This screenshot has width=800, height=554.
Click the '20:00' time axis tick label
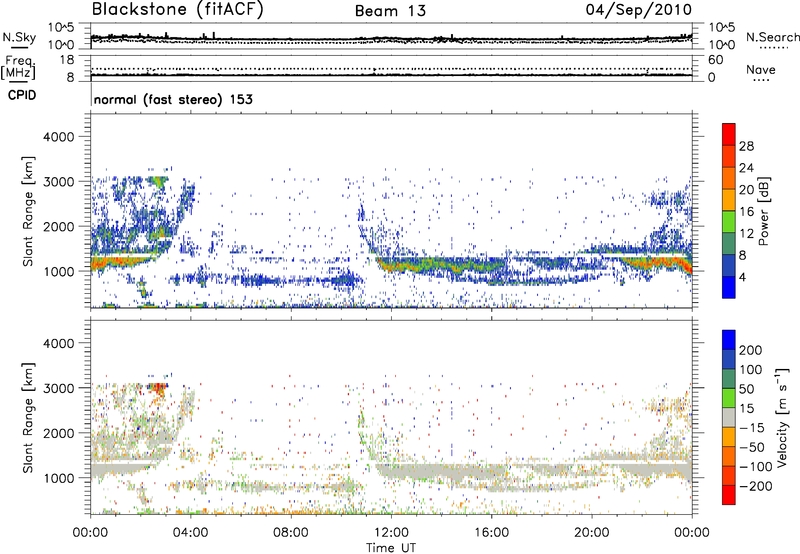coord(592,533)
